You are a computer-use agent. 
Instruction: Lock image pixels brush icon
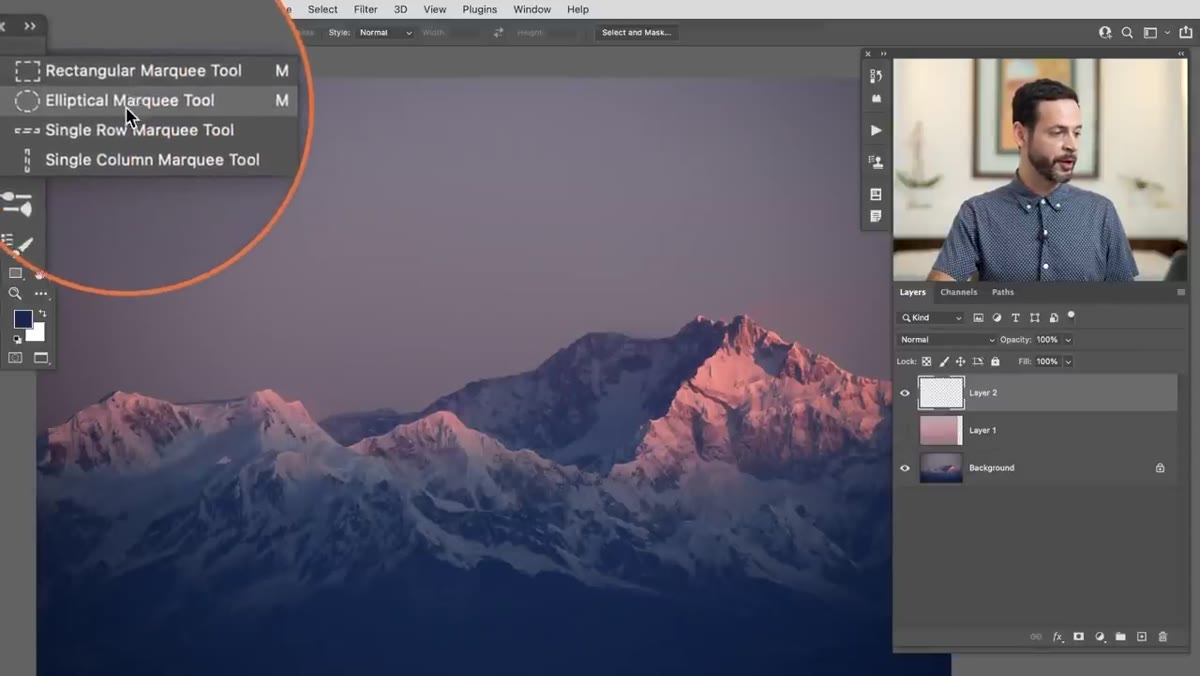(x=944, y=362)
